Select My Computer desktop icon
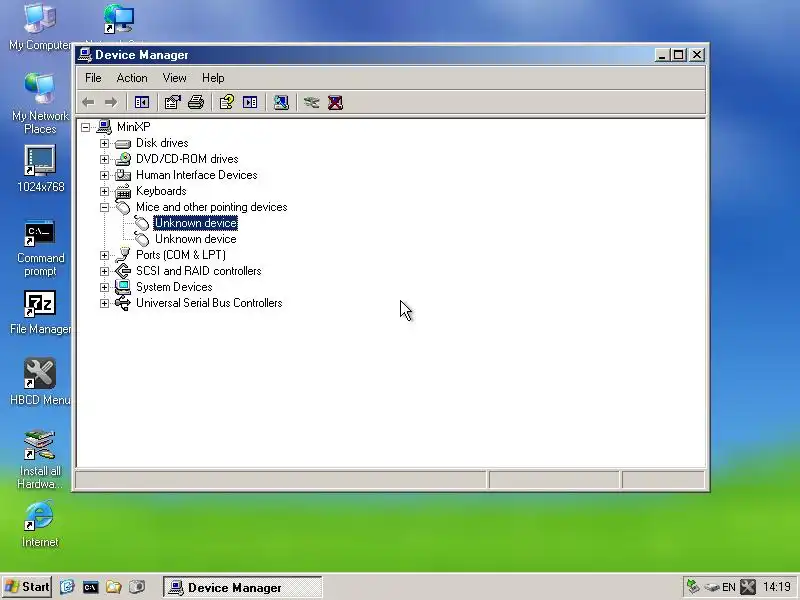This screenshot has height=600, width=800. 40,27
